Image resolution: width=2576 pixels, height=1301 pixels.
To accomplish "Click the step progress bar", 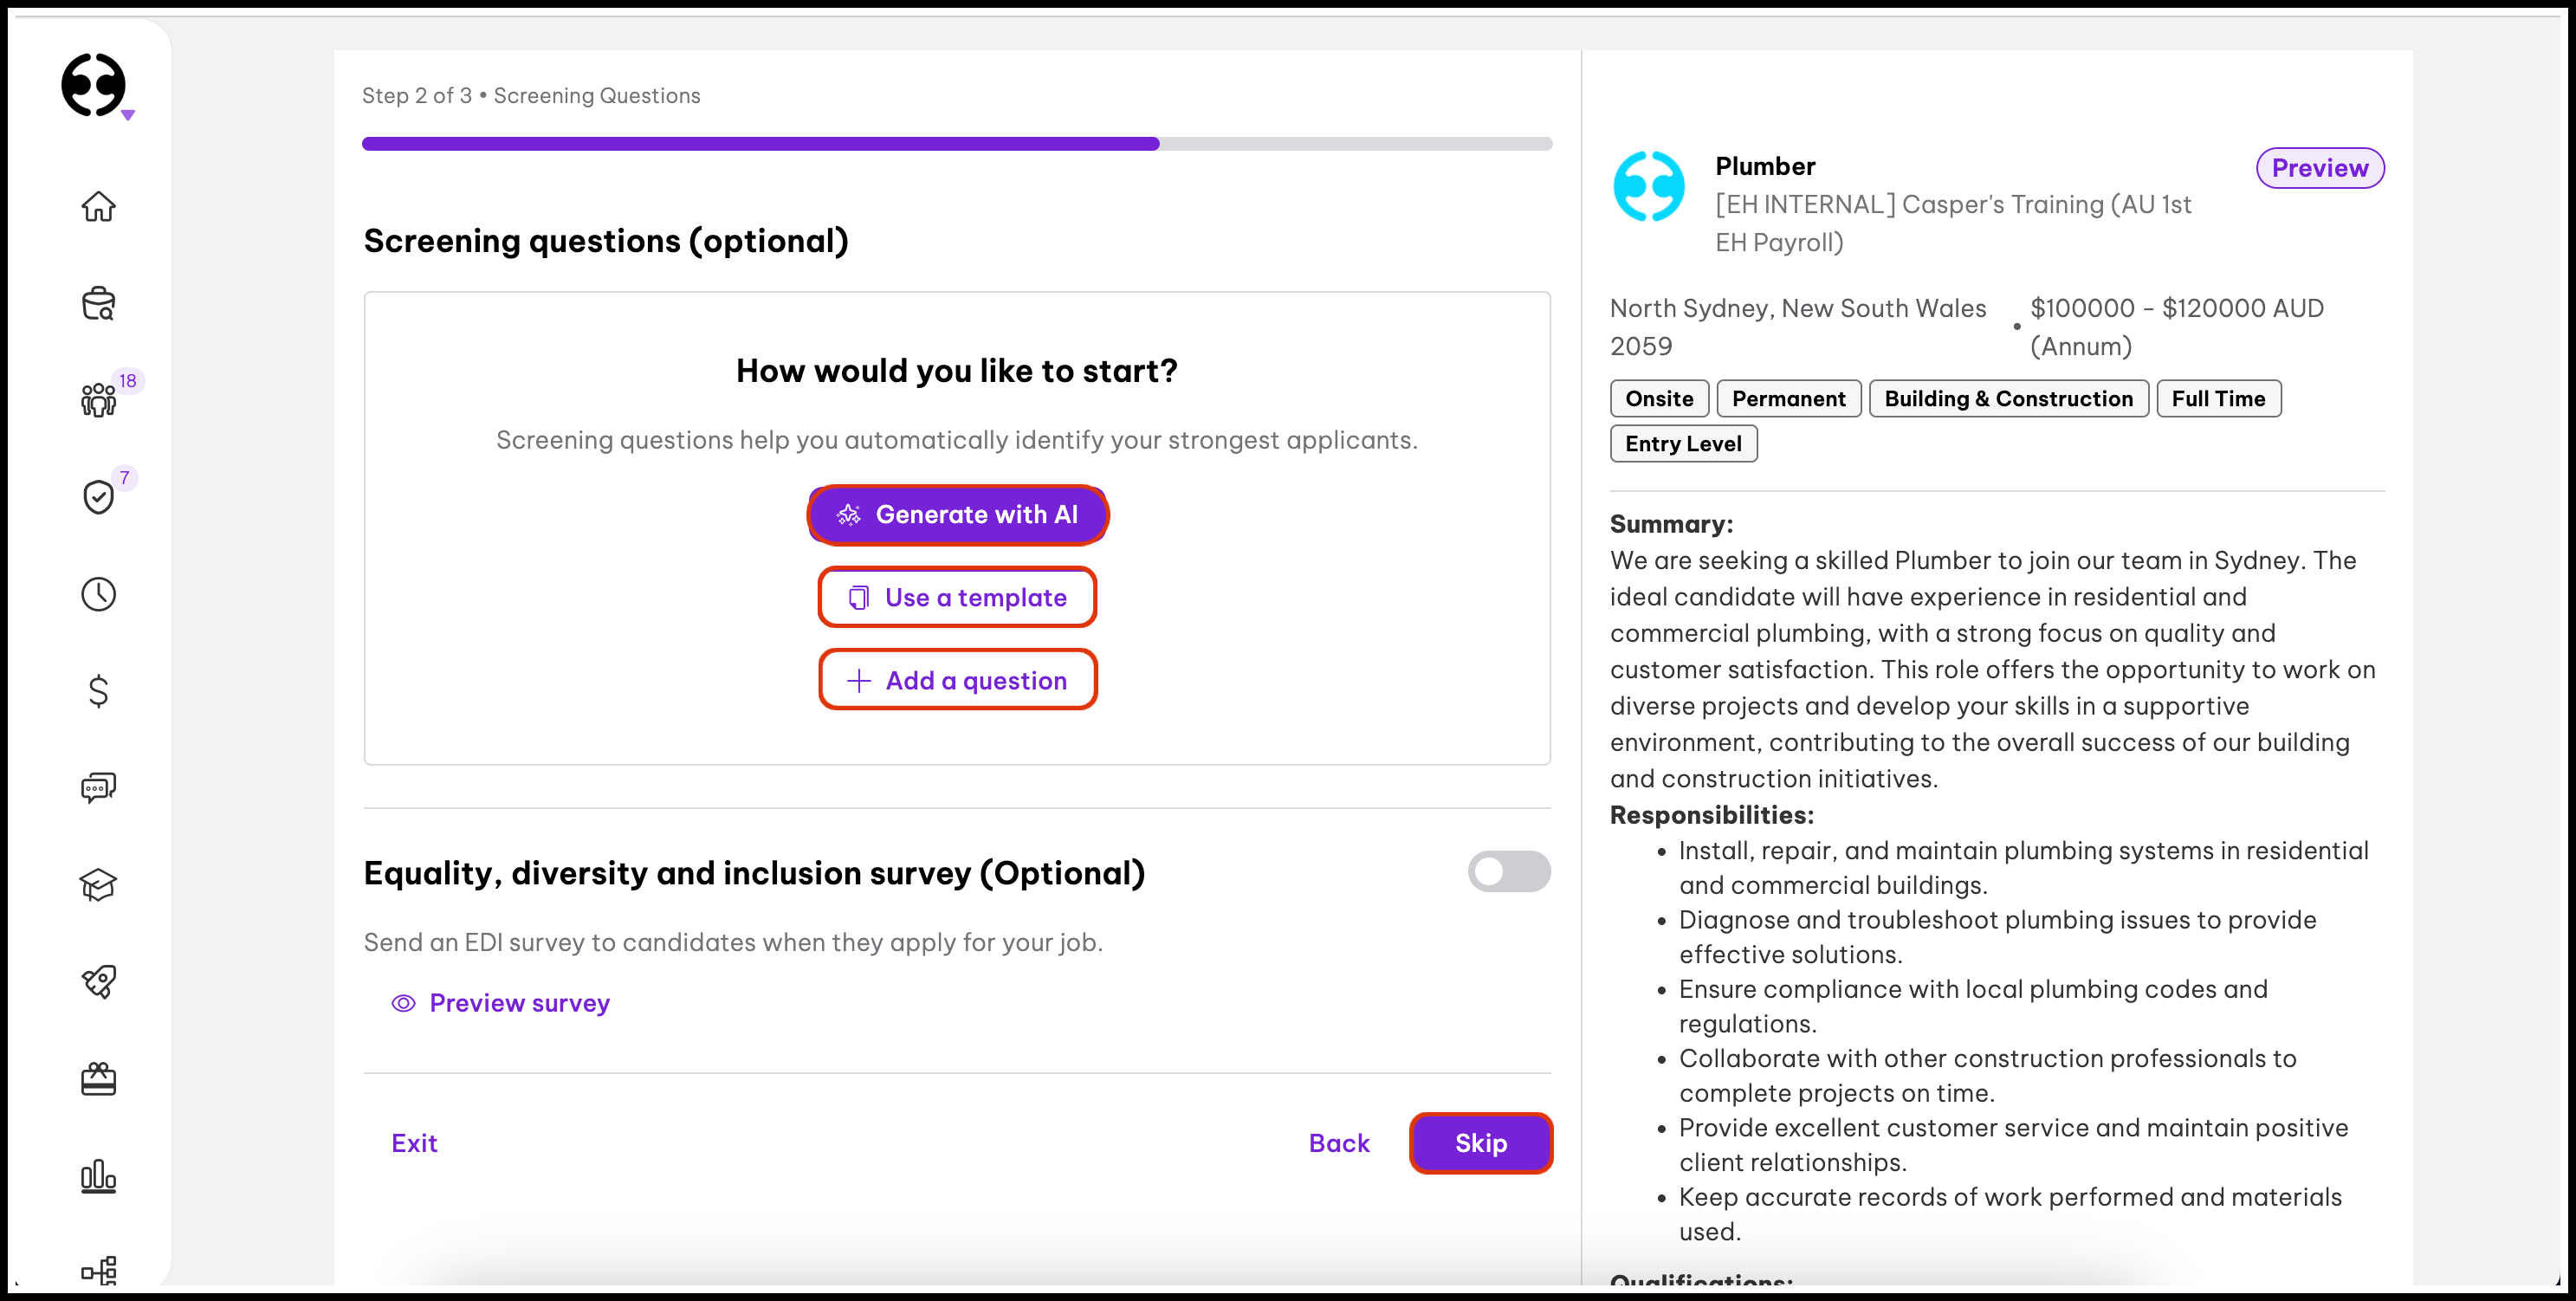I will click(956, 144).
